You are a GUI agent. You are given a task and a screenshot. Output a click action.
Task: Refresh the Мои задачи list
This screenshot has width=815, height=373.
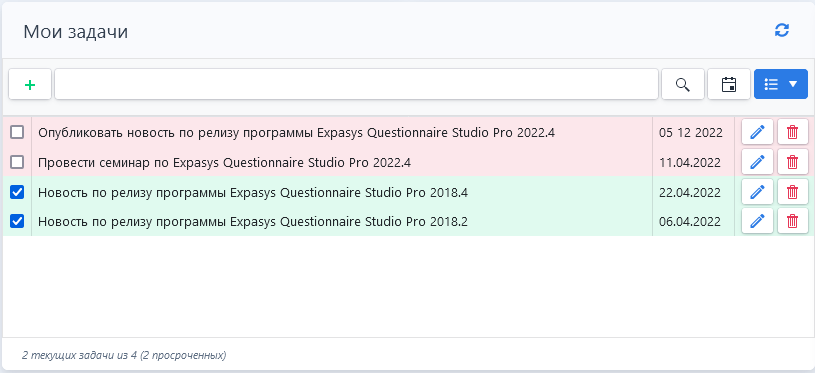pyautogui.click(x=782, y=31)
